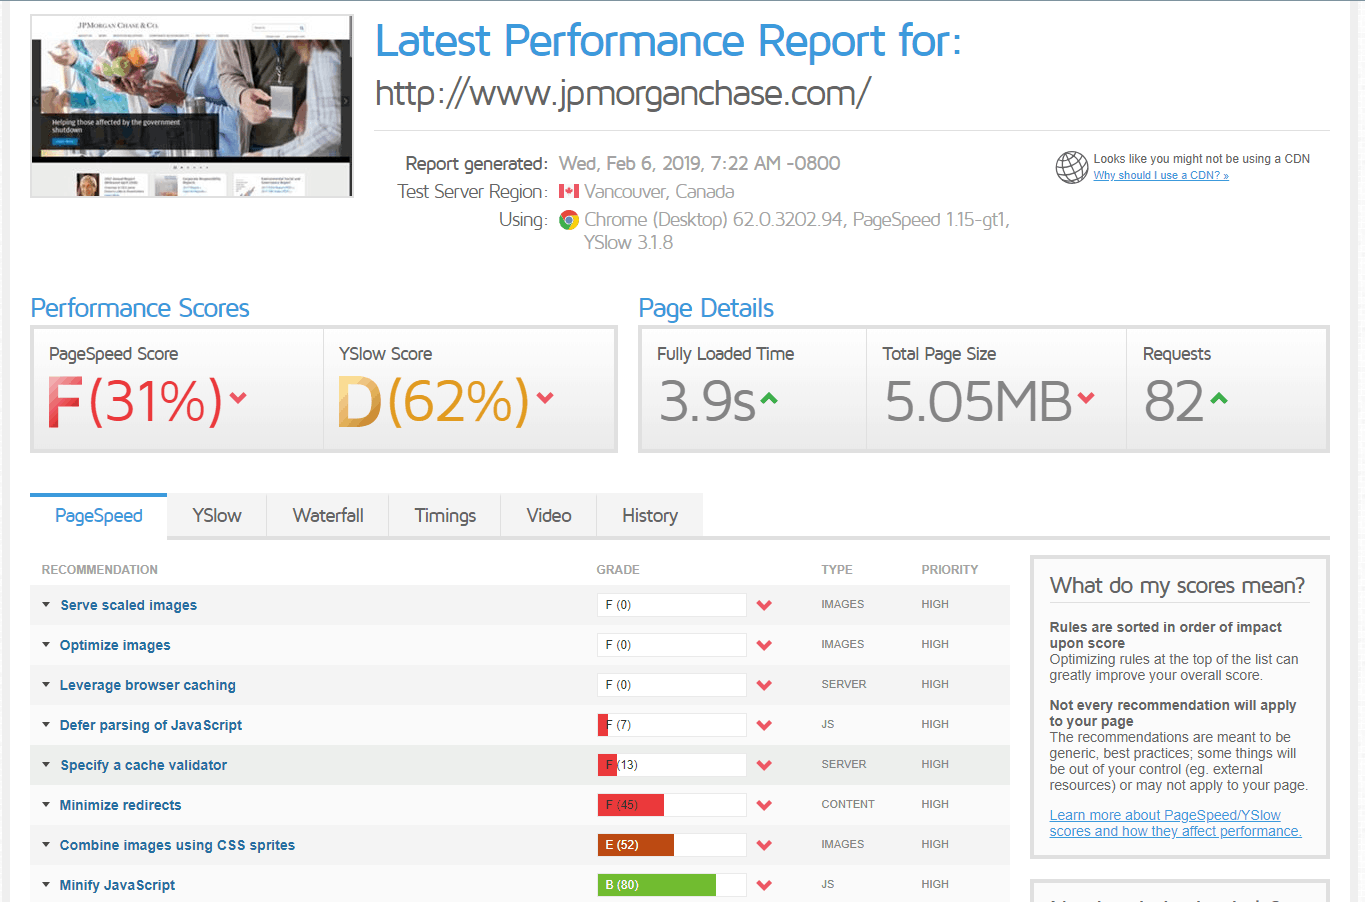Open the History tab
This screenshot has height=902, width=1365.
649,516
